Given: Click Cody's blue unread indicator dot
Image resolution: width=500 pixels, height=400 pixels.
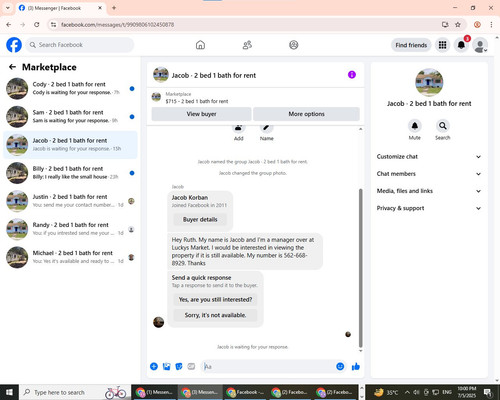Looking at the screenshot, I should click(x=132, y=88).
